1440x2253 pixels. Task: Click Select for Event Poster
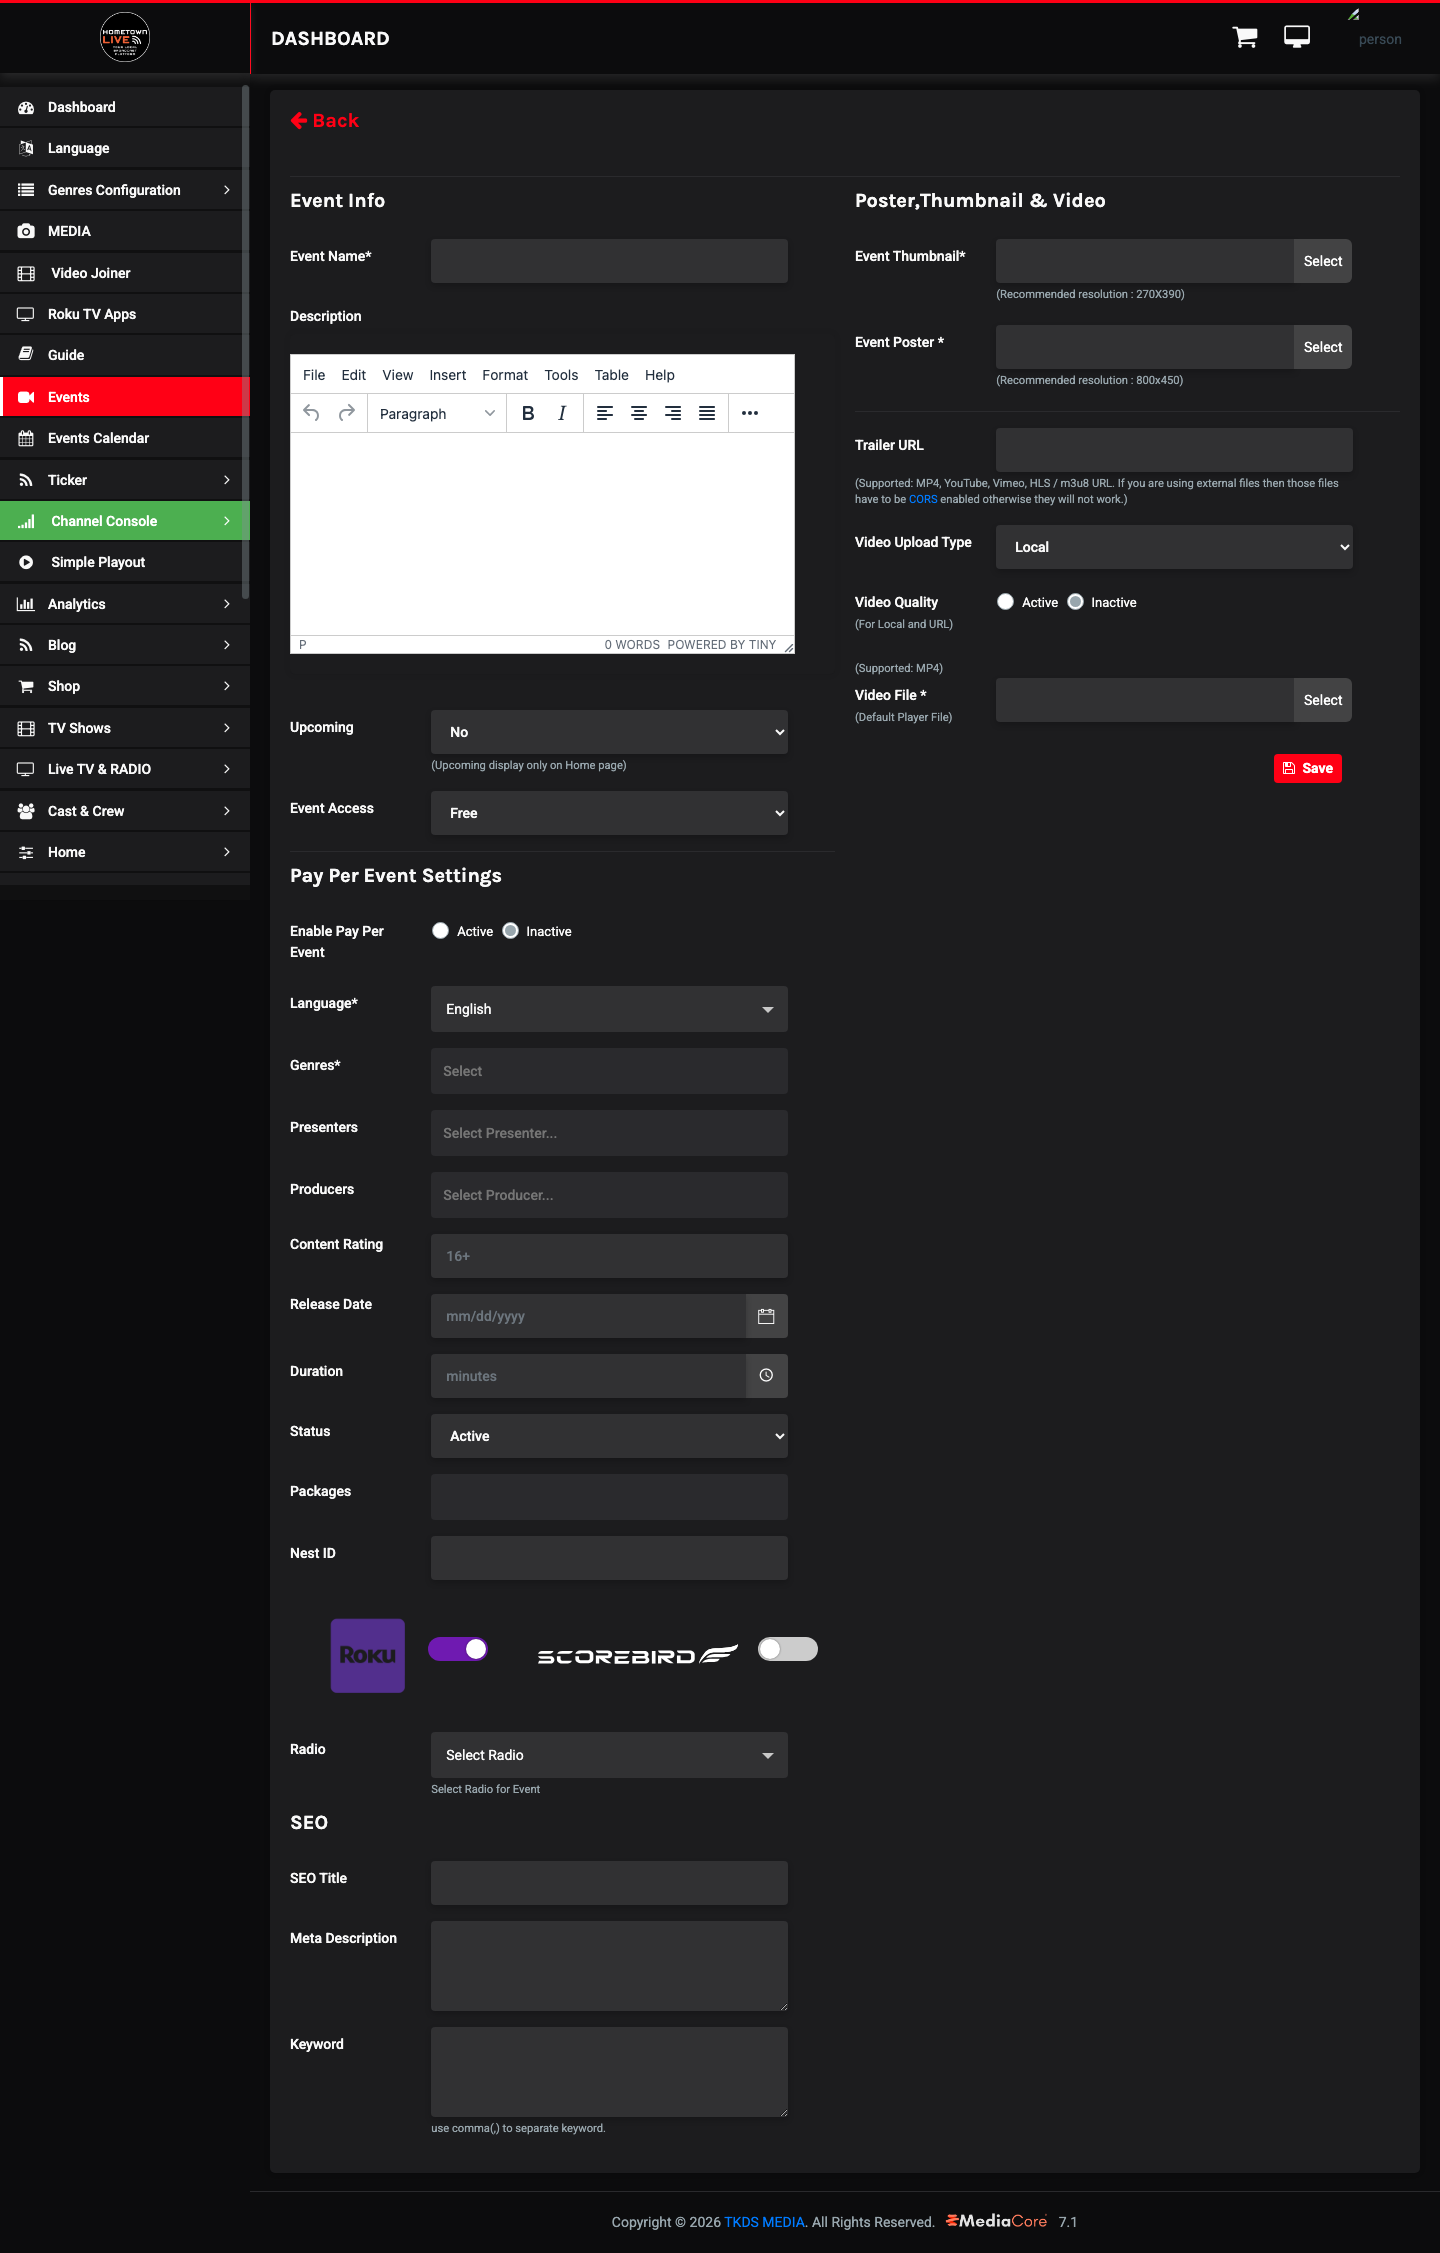[1323, 347]
